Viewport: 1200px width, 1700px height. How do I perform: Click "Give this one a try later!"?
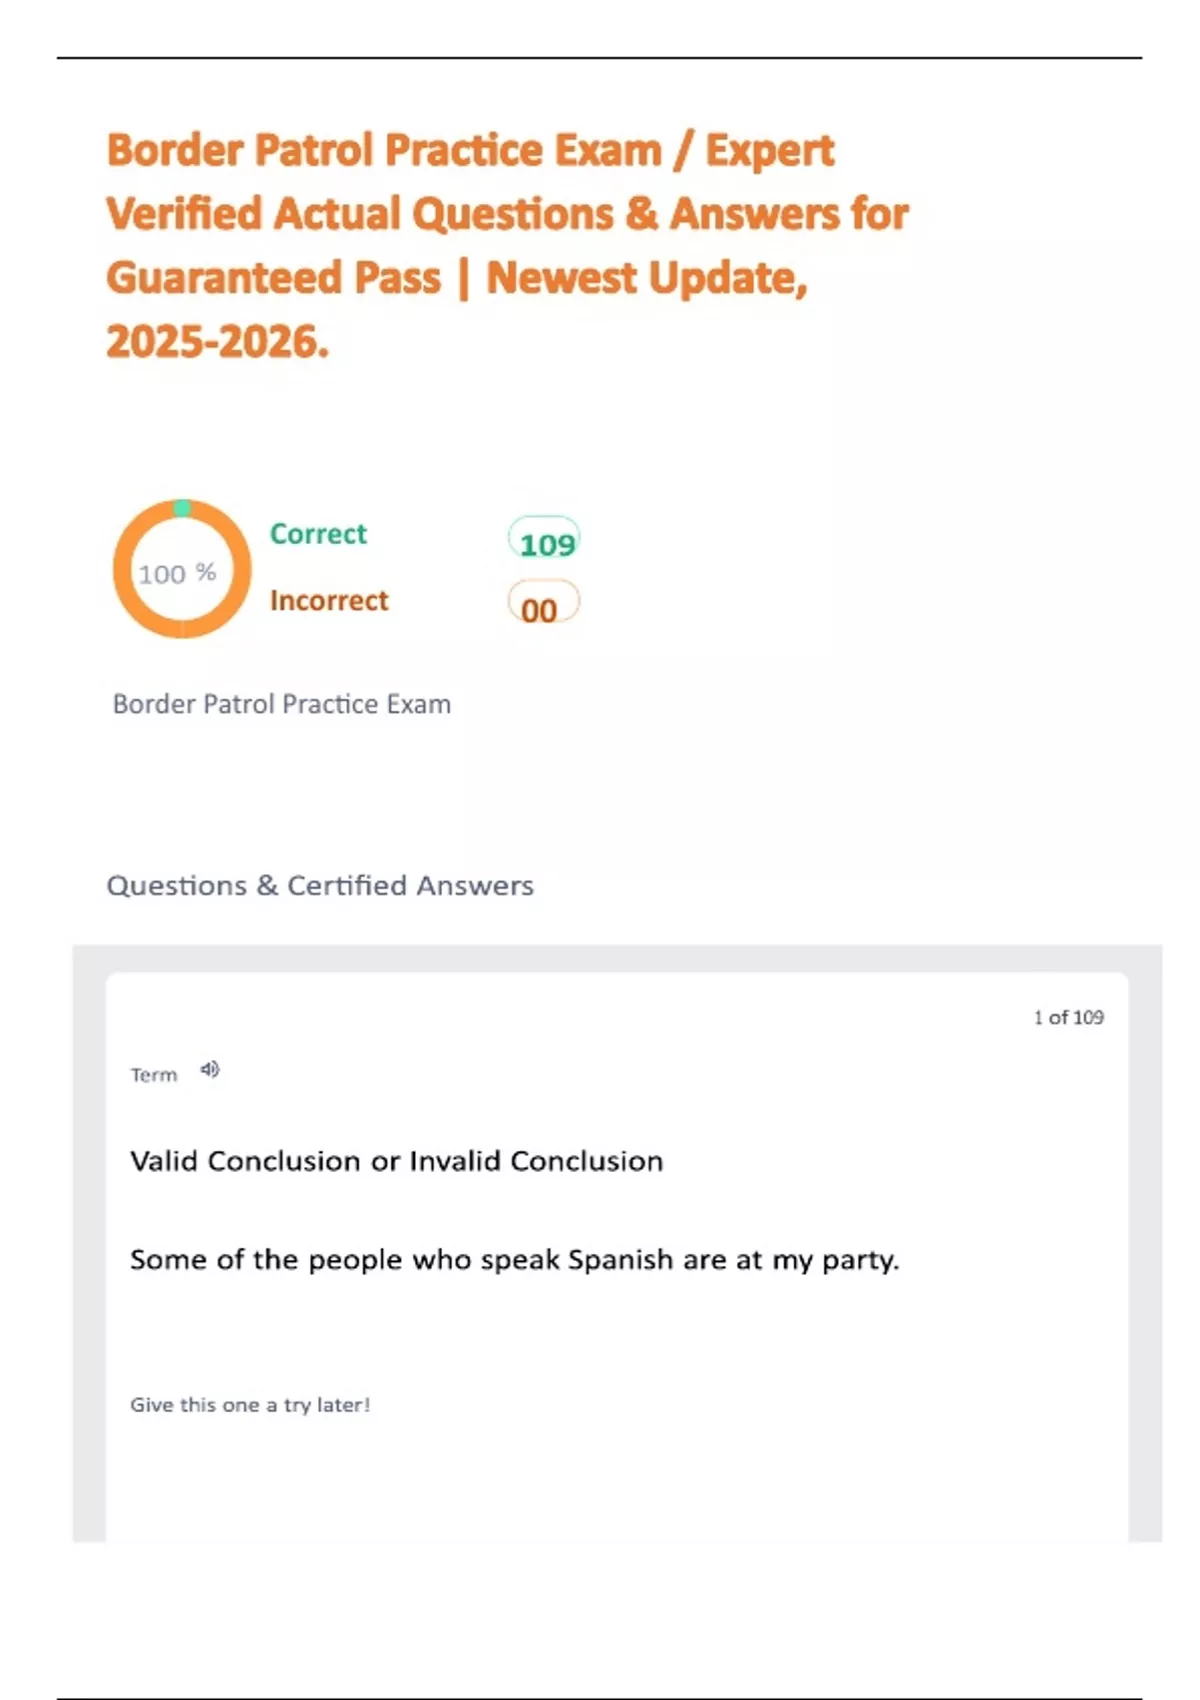[250, 1405]
